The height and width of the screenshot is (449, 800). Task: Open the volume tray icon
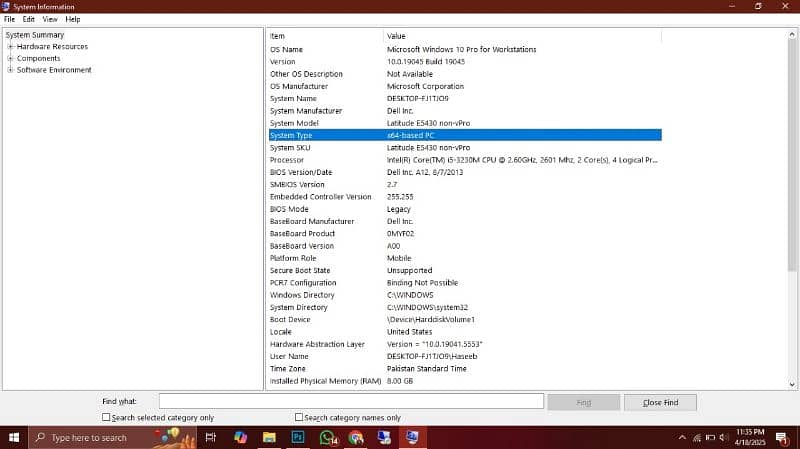click(x=723, y=437)
